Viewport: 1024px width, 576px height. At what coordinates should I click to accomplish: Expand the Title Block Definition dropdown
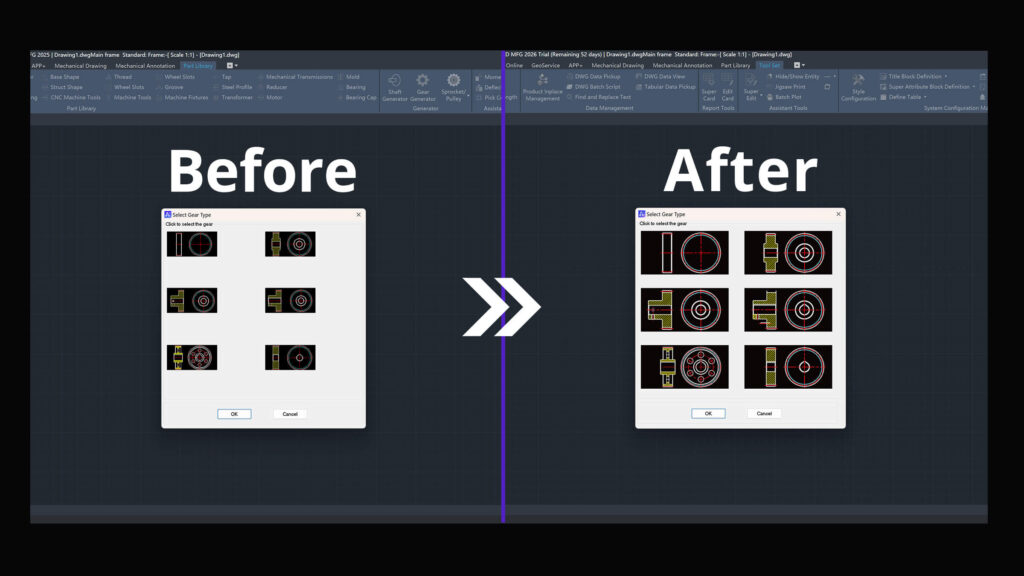pos(946,76)
